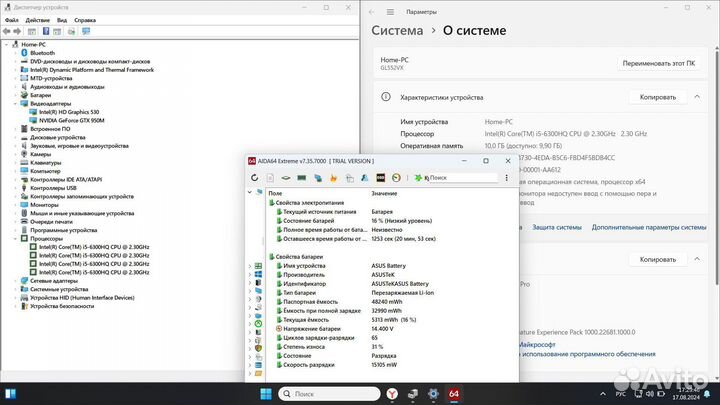The width and height of the screenshot is (720, 405).
Task: Select NVIDIA GeForce GTX 950M device
Action: (70, 120)
